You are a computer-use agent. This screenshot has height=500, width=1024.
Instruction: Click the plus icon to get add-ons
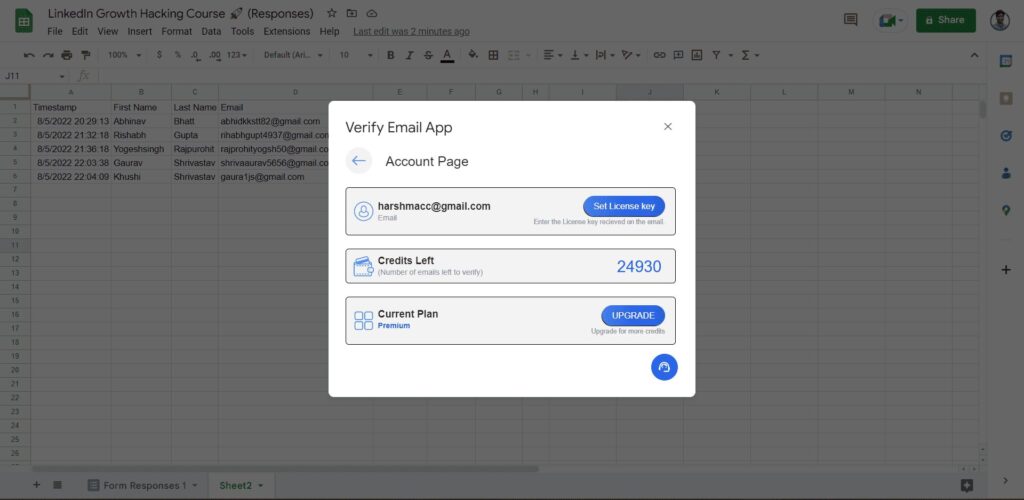1006,270
